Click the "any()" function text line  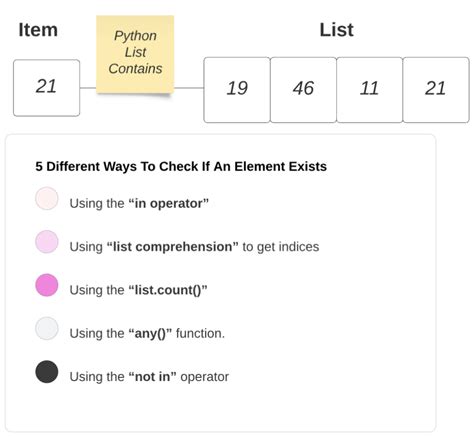coord(147,333)
